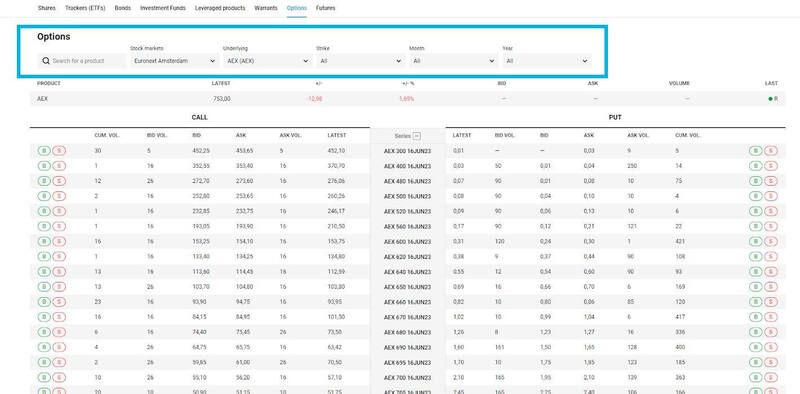Image resolution: width=800 pixels, height=394 pixels.
Task: Switch to the Bonds tab
Action: click(123, 8)
